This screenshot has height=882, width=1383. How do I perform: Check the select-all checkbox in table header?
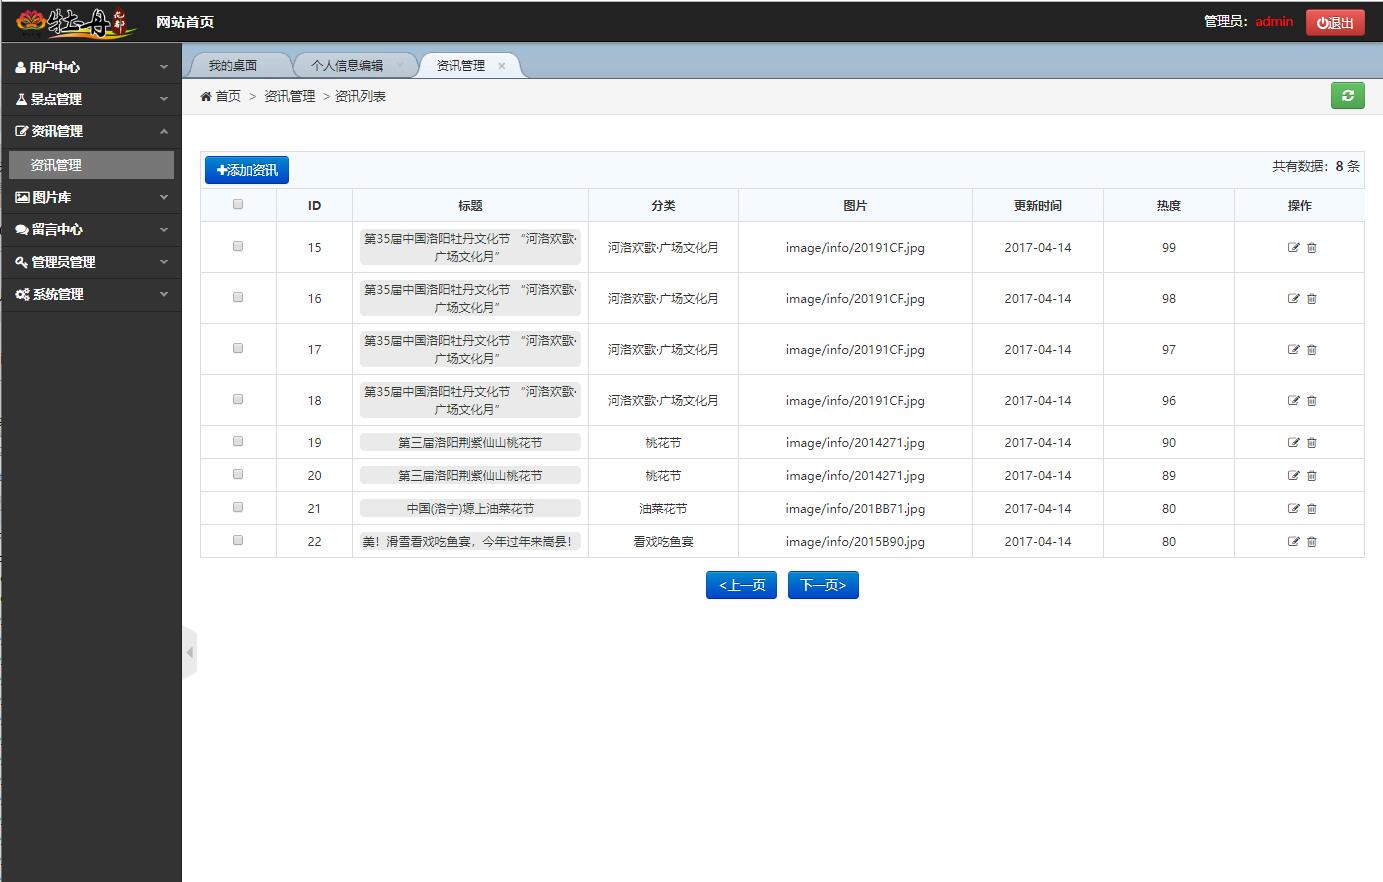click(237, 203)
